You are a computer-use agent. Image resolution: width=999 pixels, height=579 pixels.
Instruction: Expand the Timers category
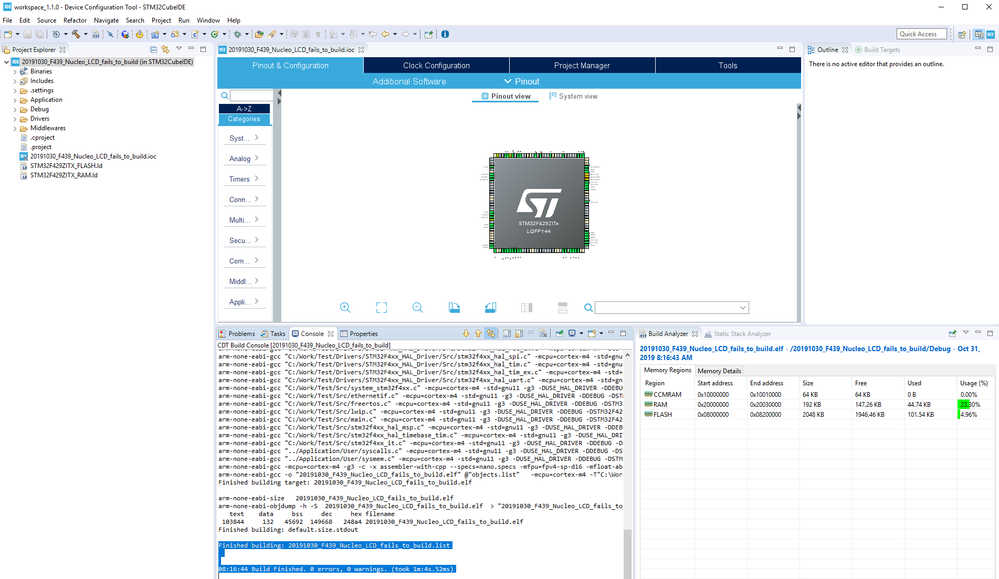[x=244, y=179]
